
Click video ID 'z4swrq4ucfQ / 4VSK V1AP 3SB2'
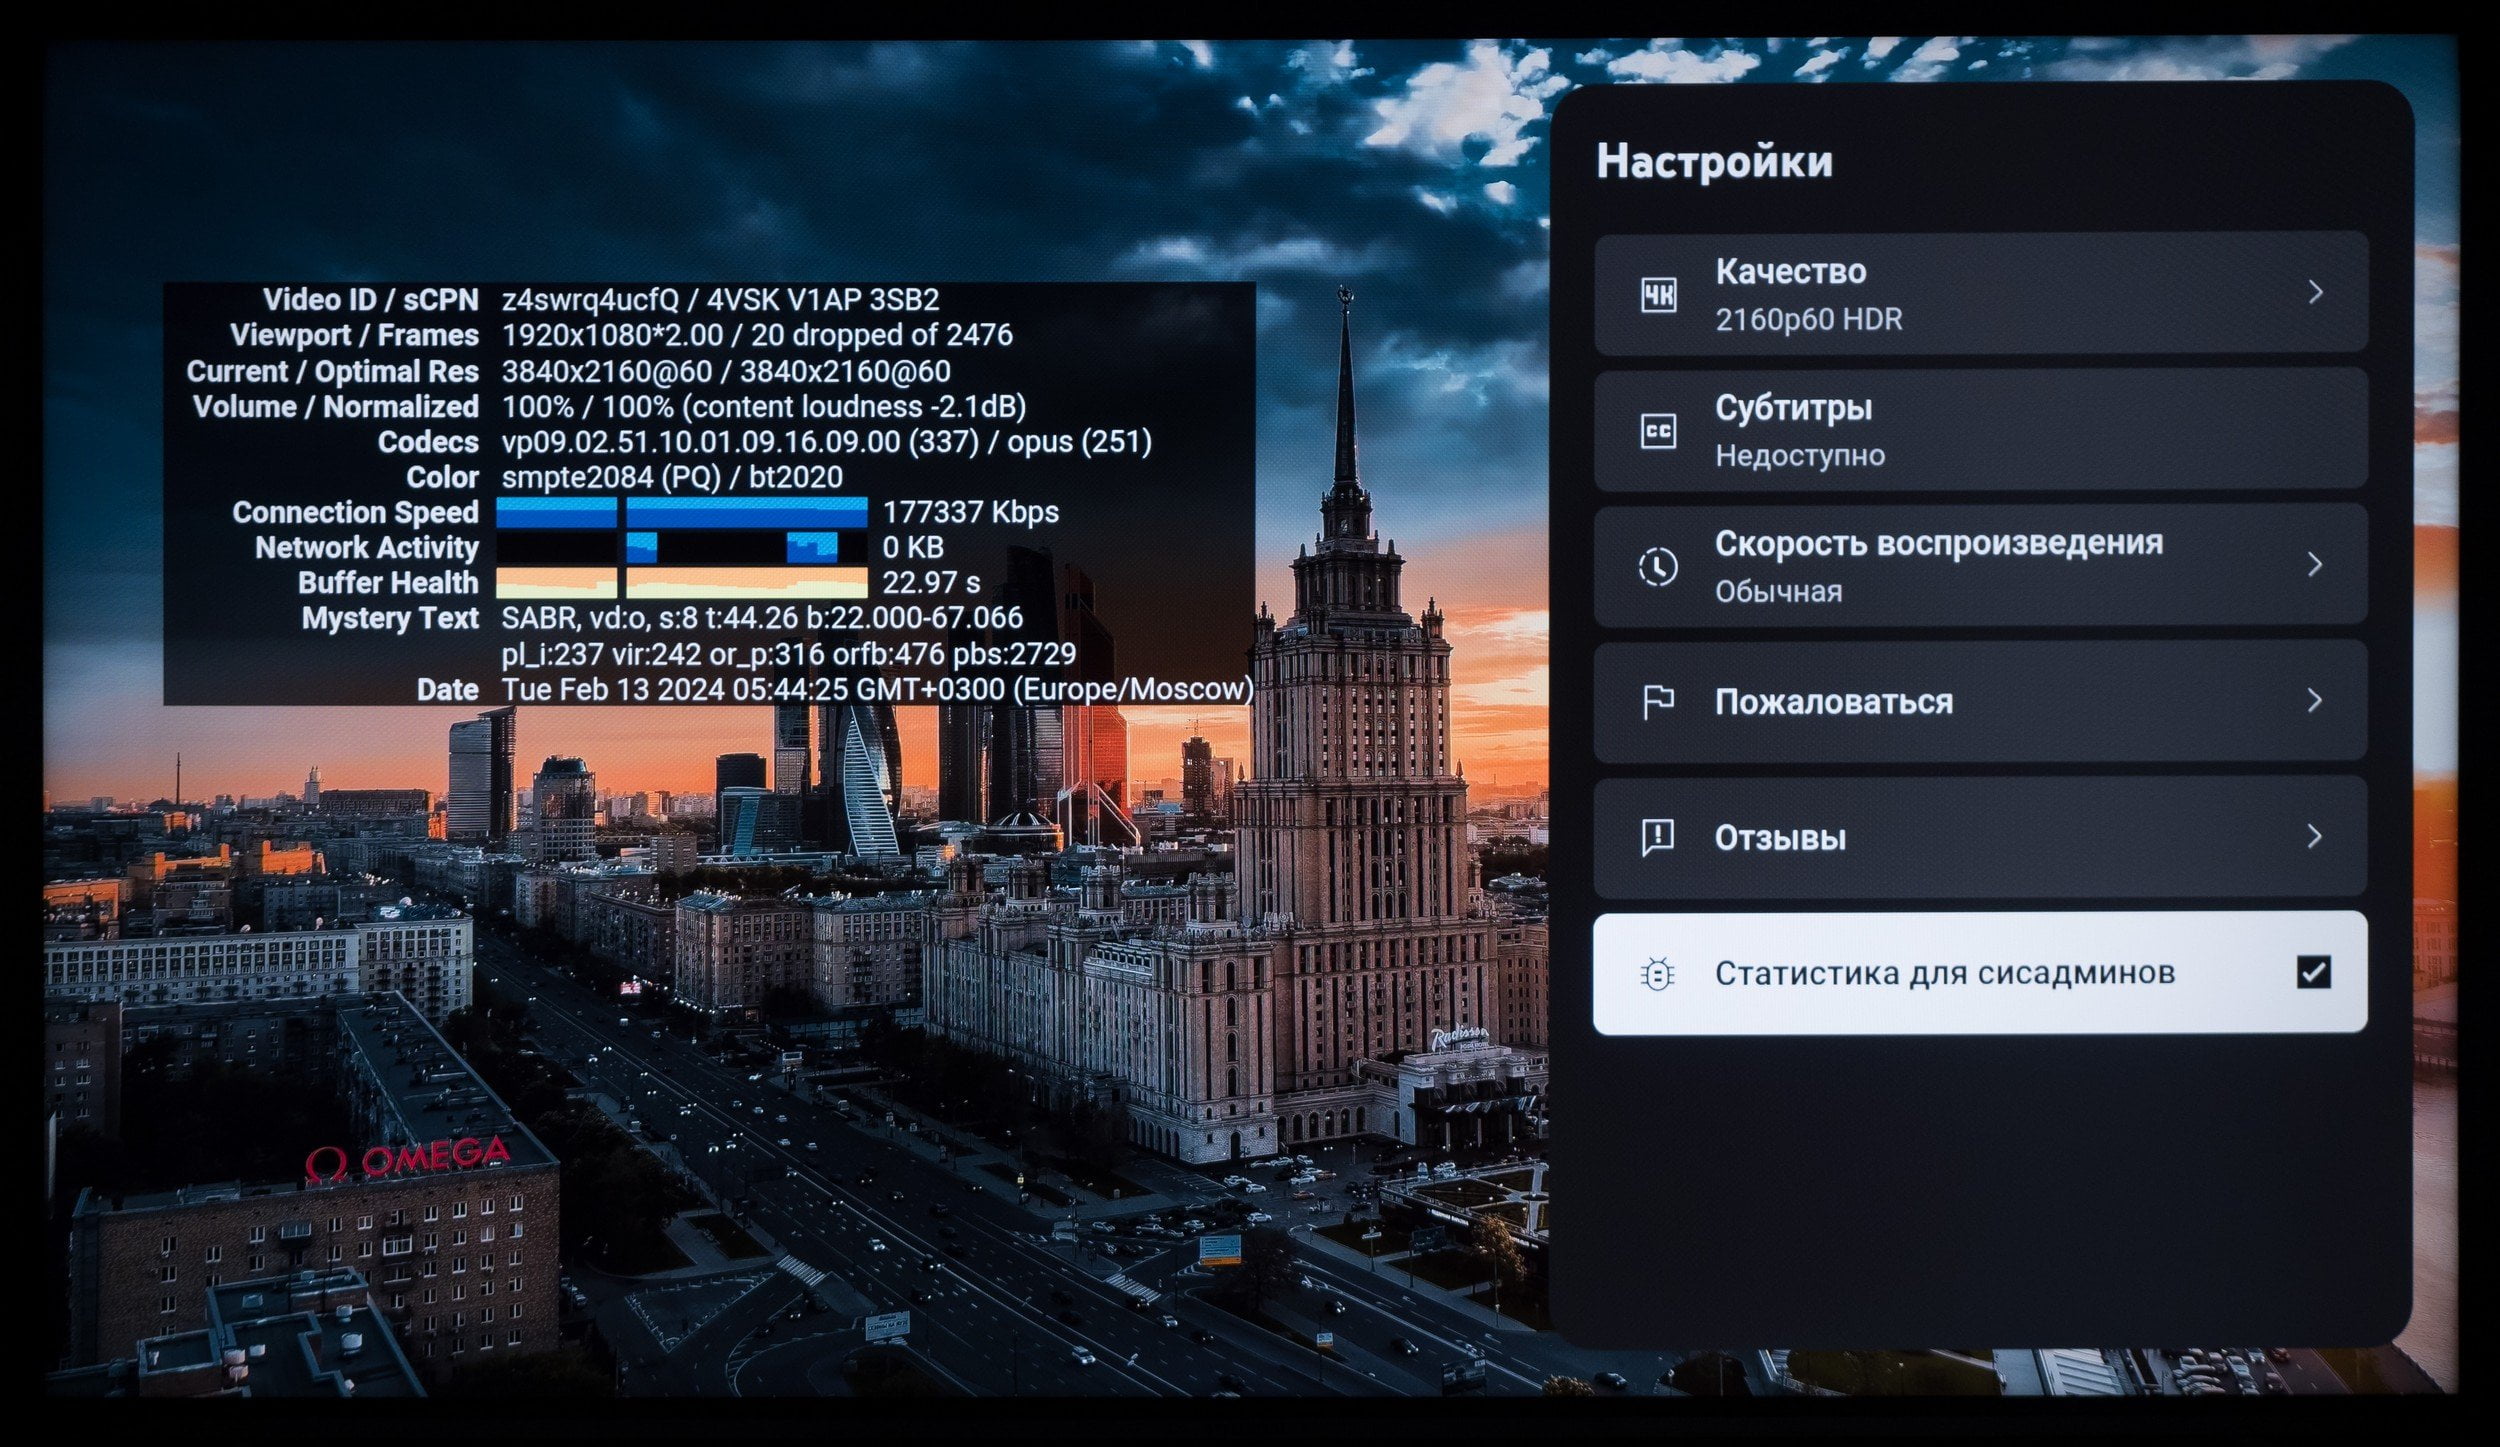click(720, 300)
